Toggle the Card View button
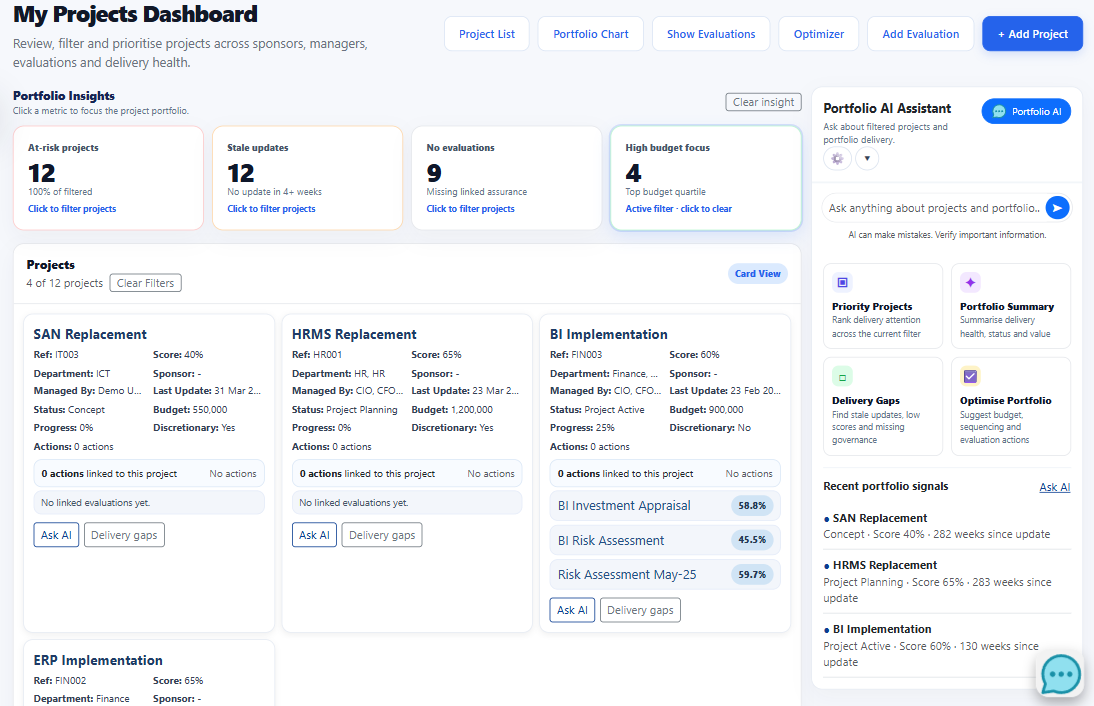The width and height of the screenshot is (1094, 706). 757,273
